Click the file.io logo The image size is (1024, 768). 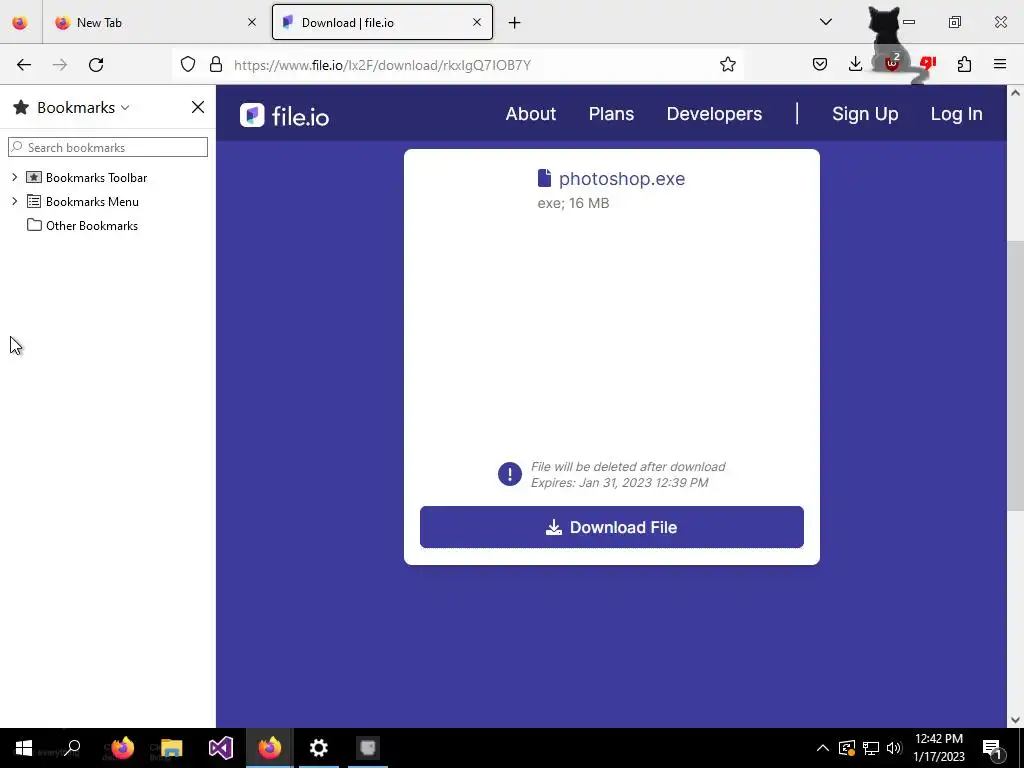pos(284,116)
